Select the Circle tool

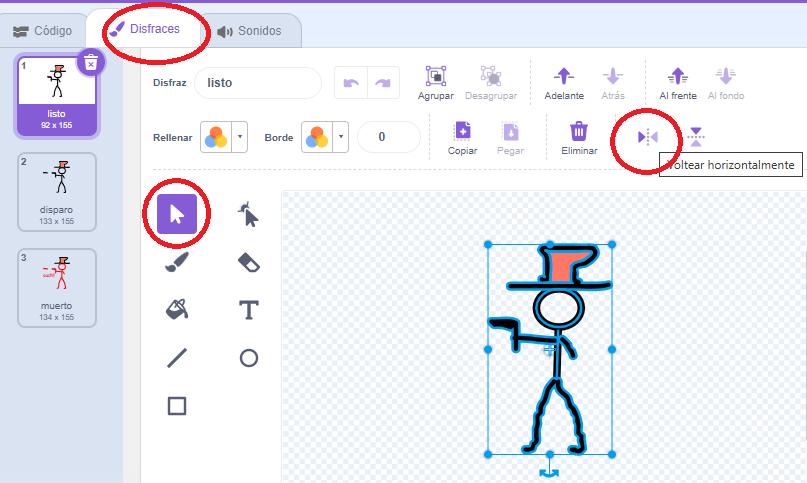pyautogui.click(x=249, y=358)
